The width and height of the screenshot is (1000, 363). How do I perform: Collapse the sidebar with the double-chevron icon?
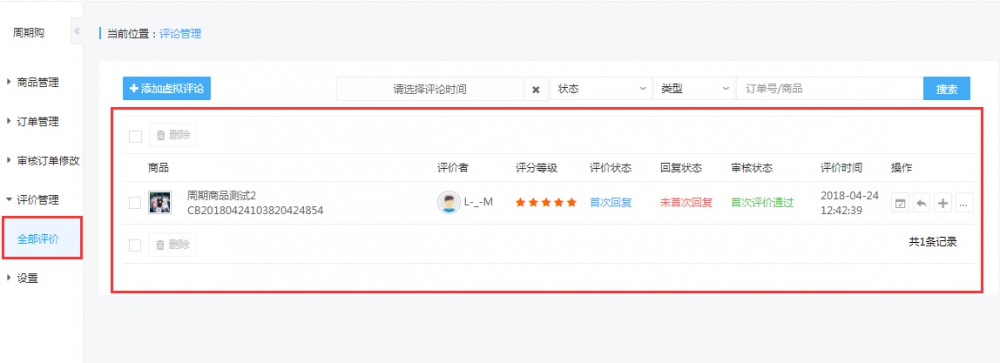tap(77, 31)
